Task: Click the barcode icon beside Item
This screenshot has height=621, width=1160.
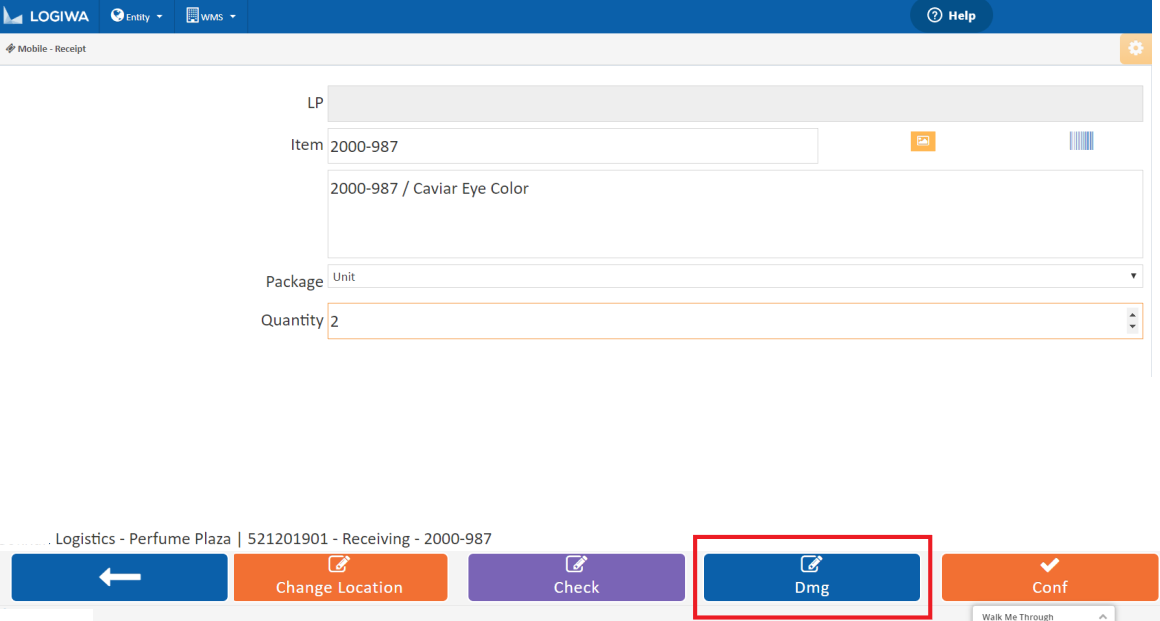Action: click(1081, 141)
